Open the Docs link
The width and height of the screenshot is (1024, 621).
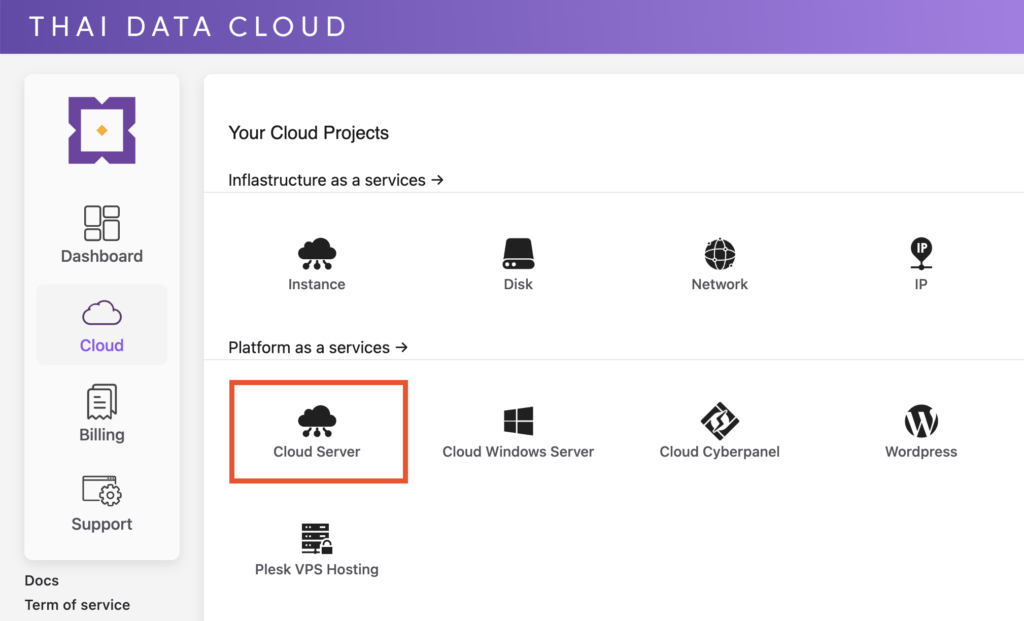click(x=42, y=581)
